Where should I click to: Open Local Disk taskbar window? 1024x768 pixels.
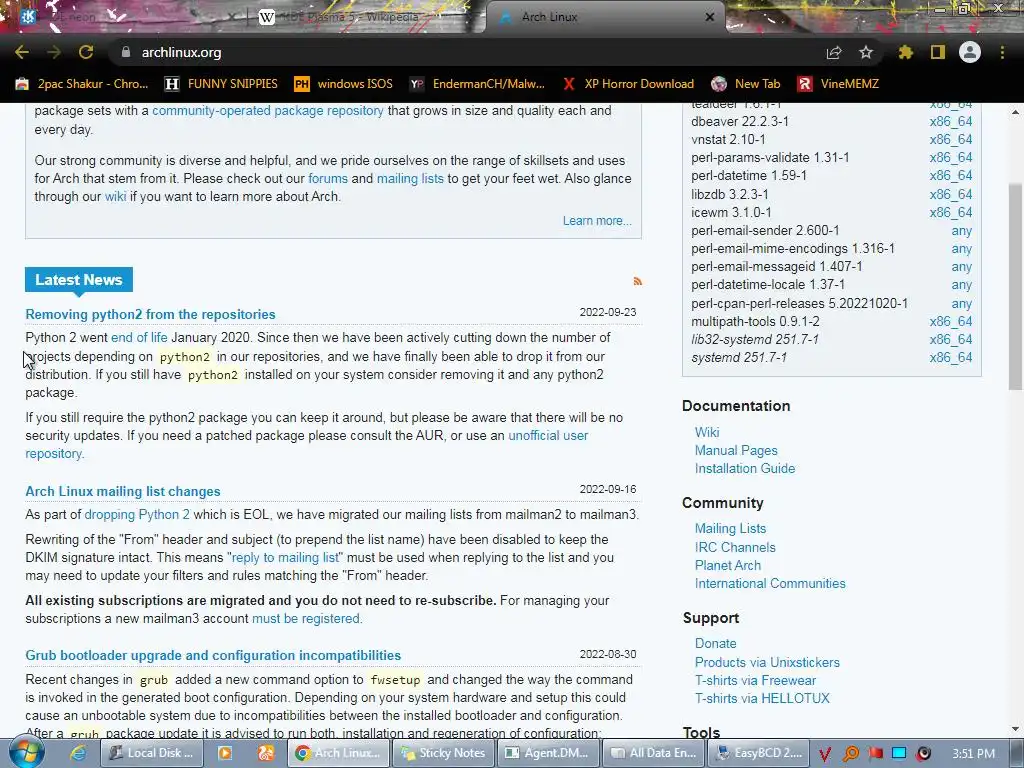coord(152,753)
